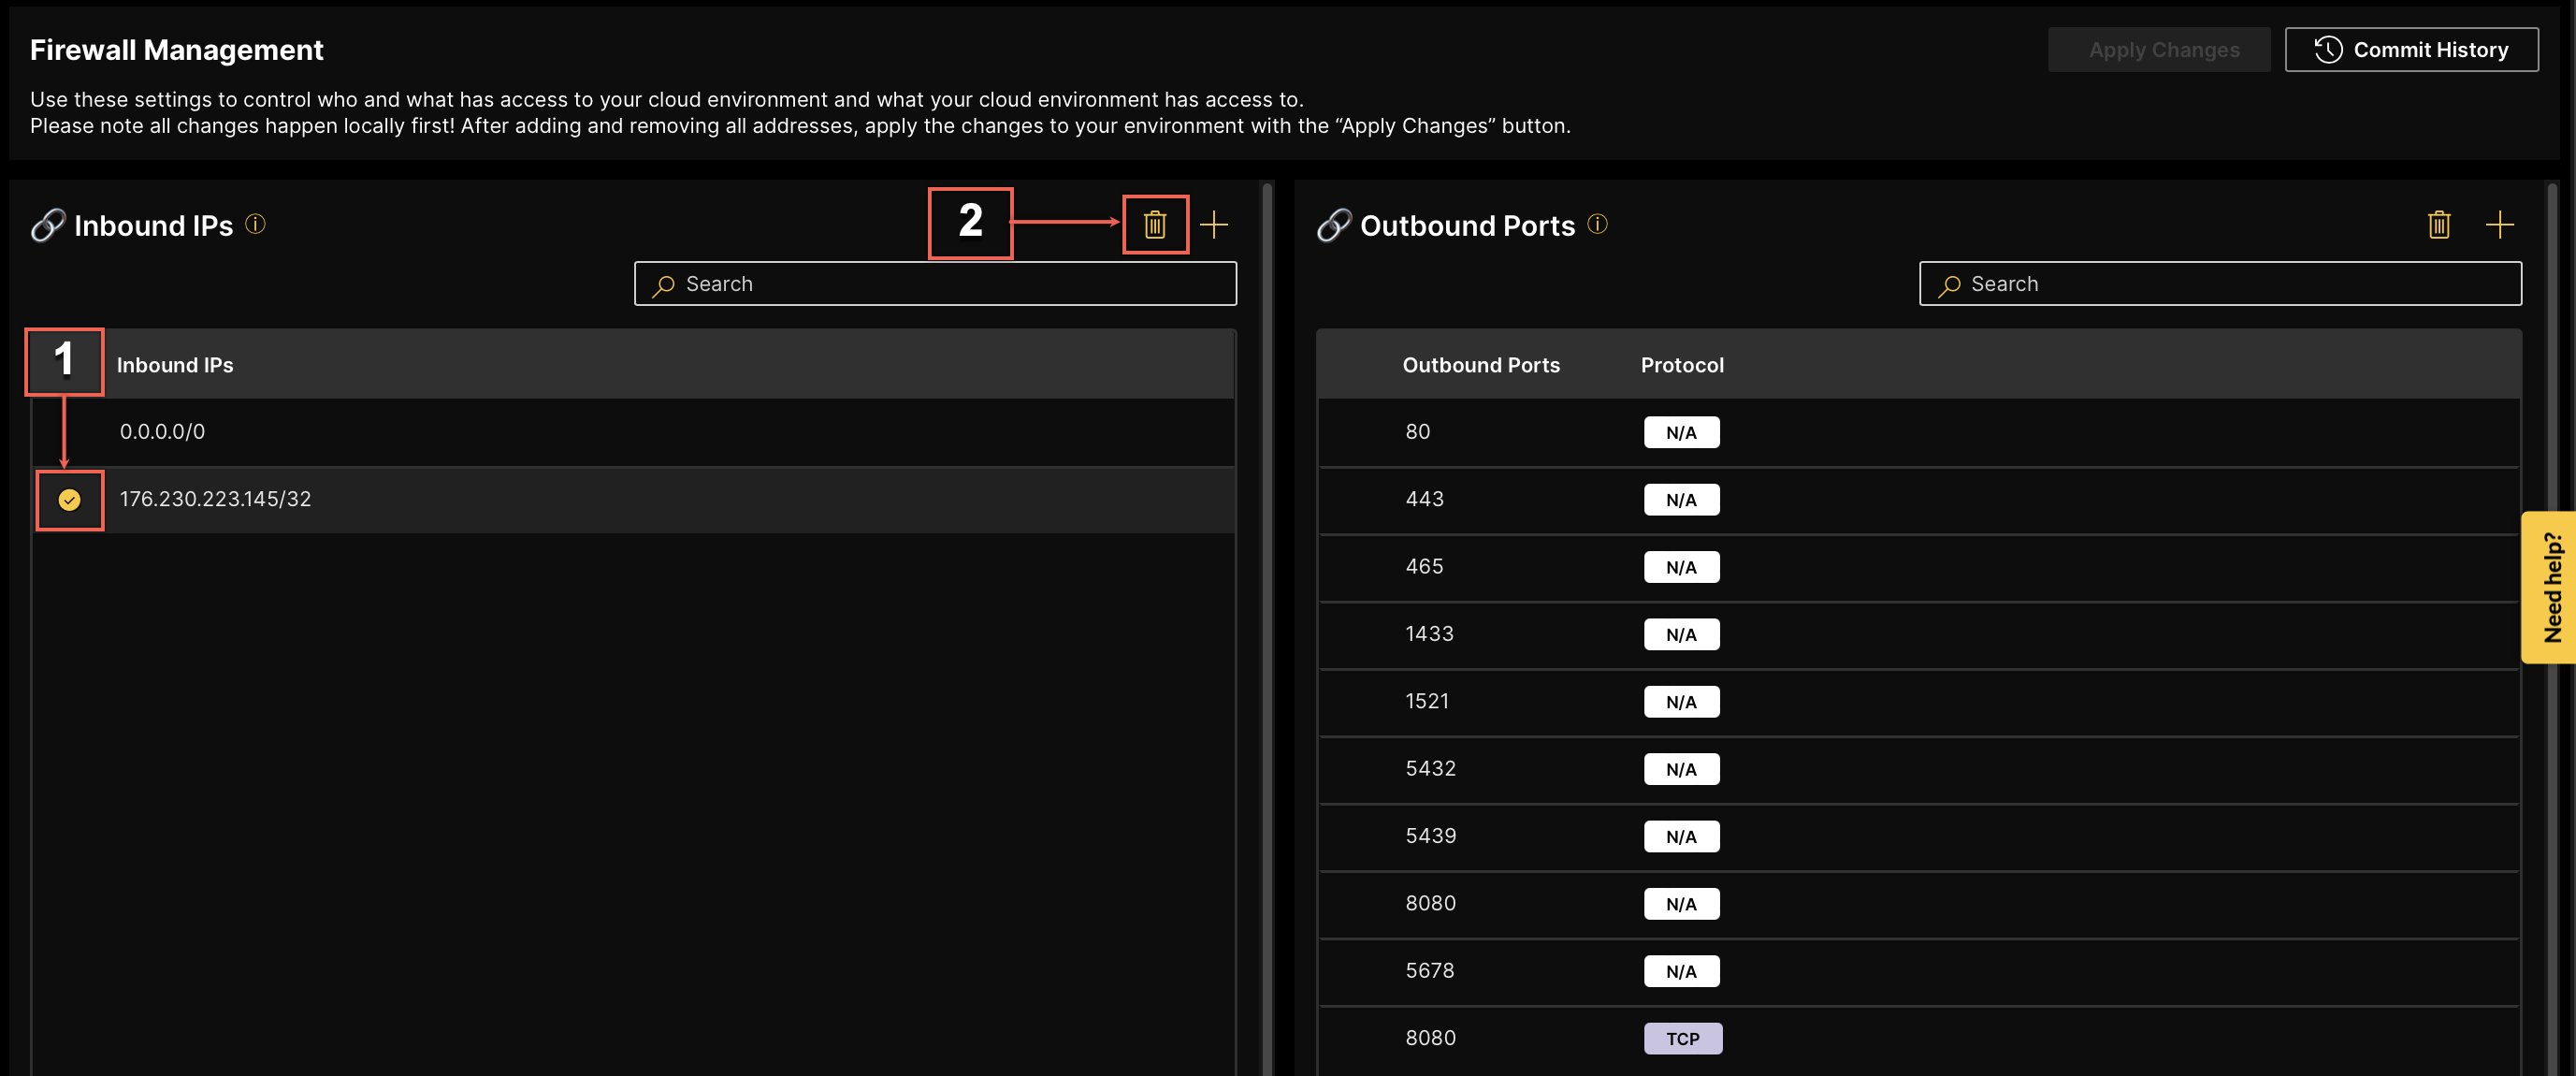Click the Protocol column header
This screenshot has height=1076, width=2576.
point(1681,365)
